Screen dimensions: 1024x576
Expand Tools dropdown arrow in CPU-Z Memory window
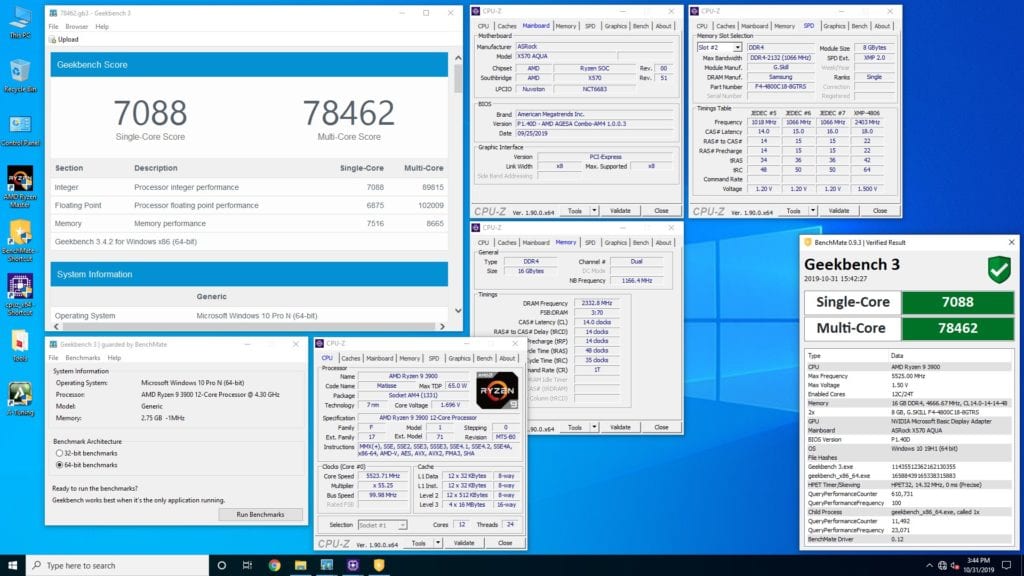[594, 427]
